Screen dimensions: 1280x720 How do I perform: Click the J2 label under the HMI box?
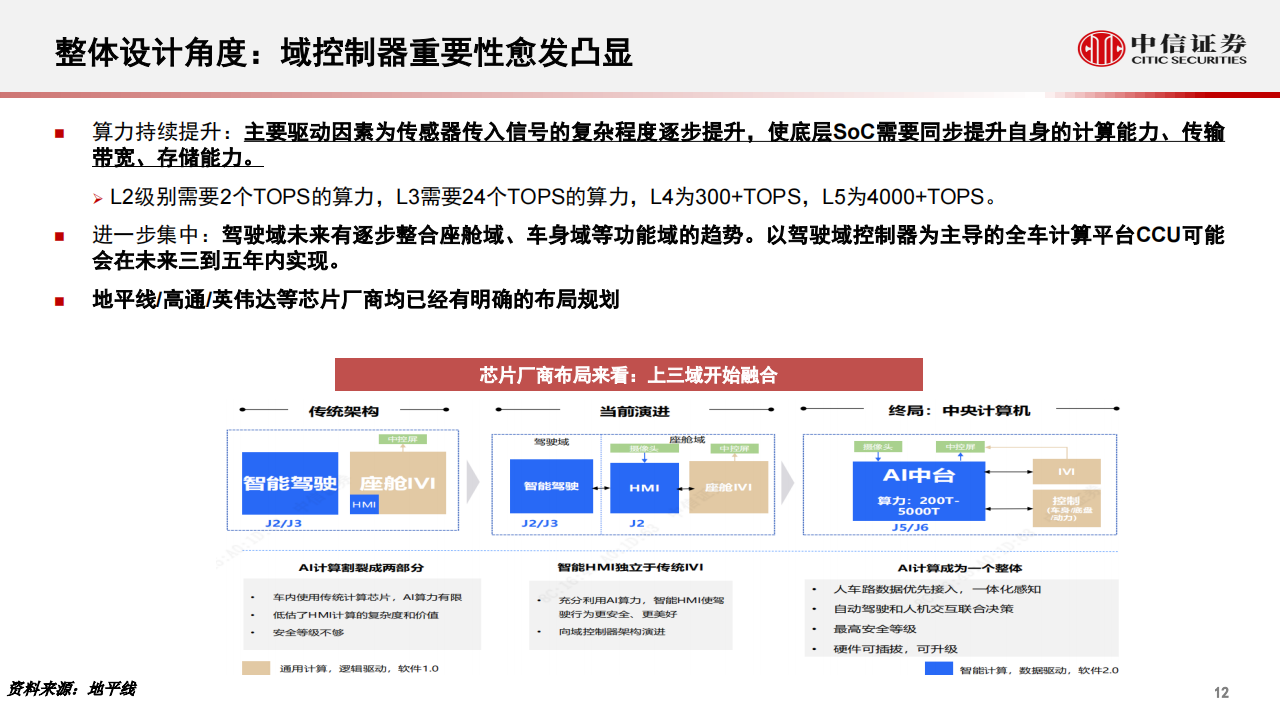point(637,523)
